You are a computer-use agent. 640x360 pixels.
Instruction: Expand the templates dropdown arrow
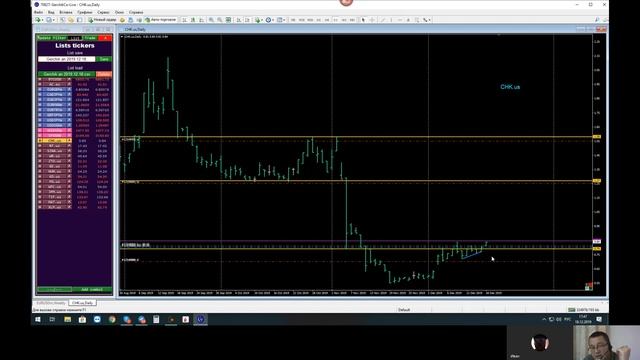click(x=284, y=20)
